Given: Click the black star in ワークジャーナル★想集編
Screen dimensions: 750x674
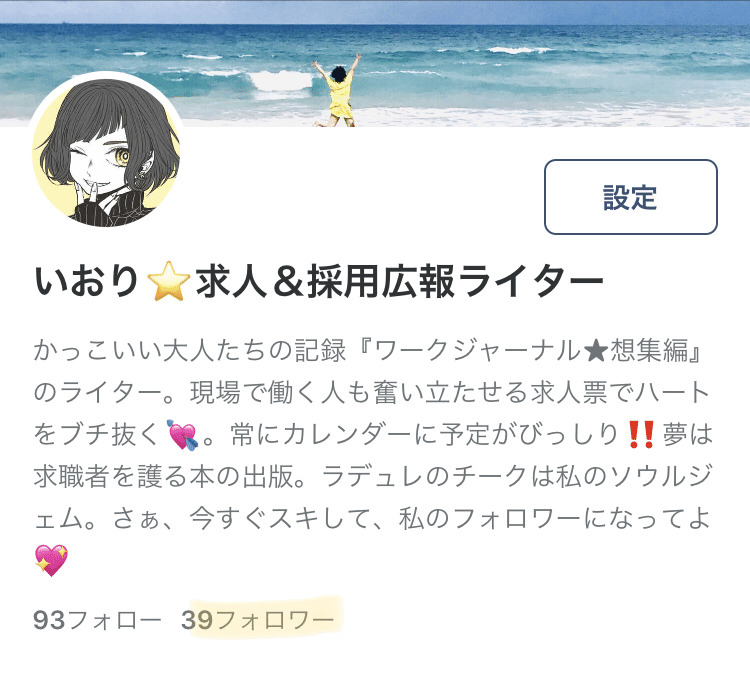Looking at the screenshot, I should (596, 352).
